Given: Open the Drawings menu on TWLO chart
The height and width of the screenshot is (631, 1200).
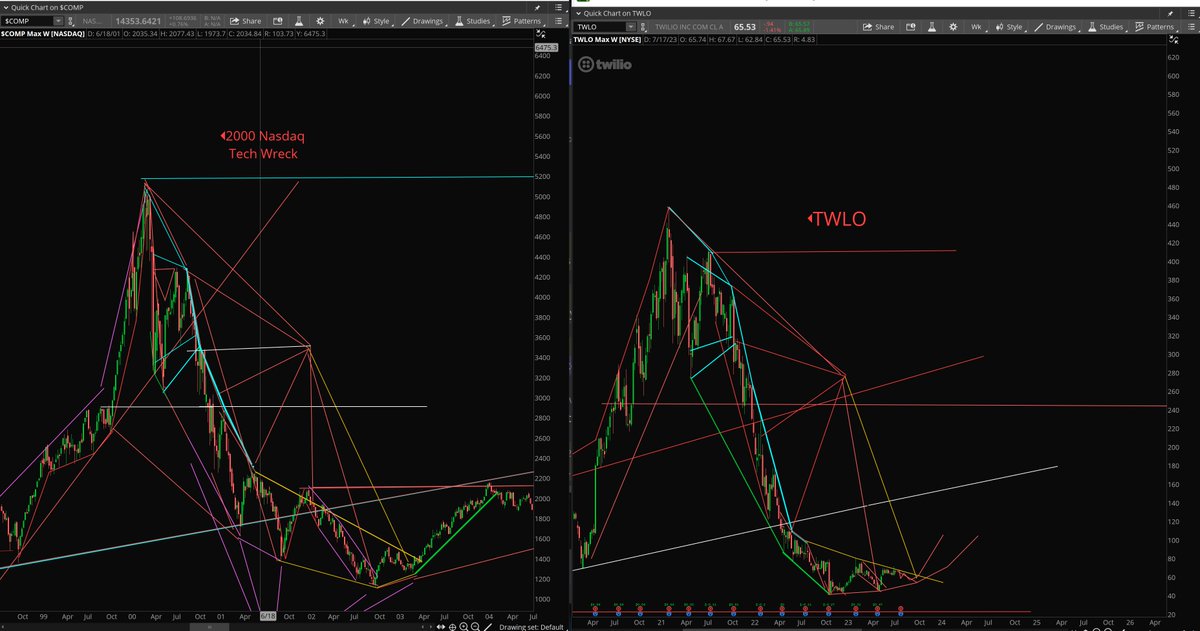Looking at the screenshot, I should (1058, 27).
